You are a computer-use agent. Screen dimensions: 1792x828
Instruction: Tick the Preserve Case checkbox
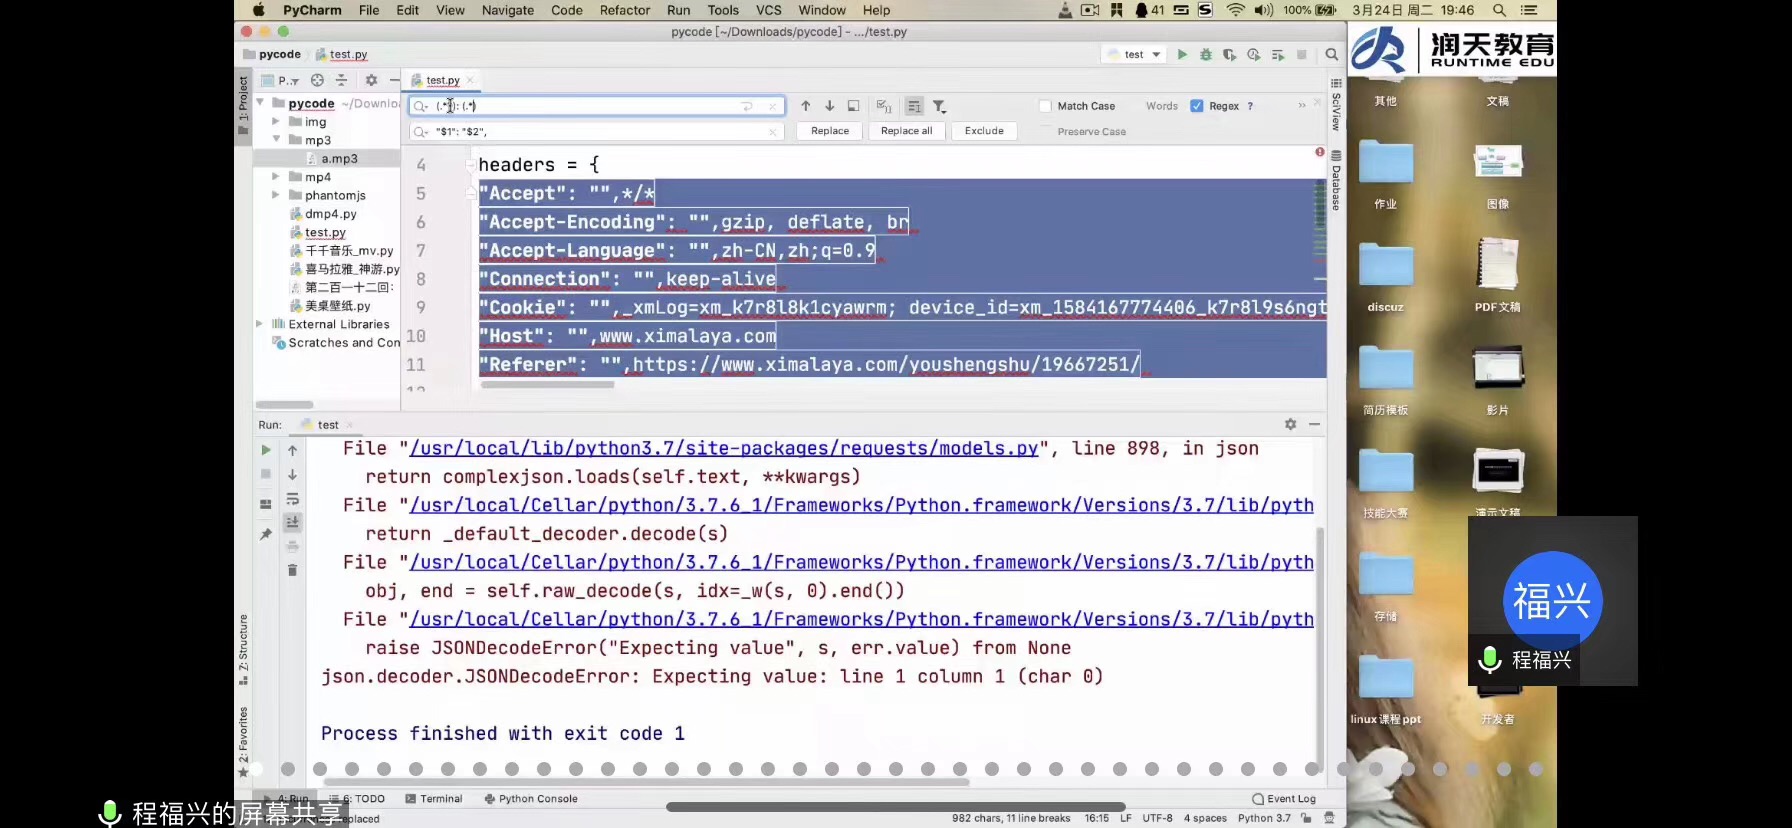(x=1045, y=132)
